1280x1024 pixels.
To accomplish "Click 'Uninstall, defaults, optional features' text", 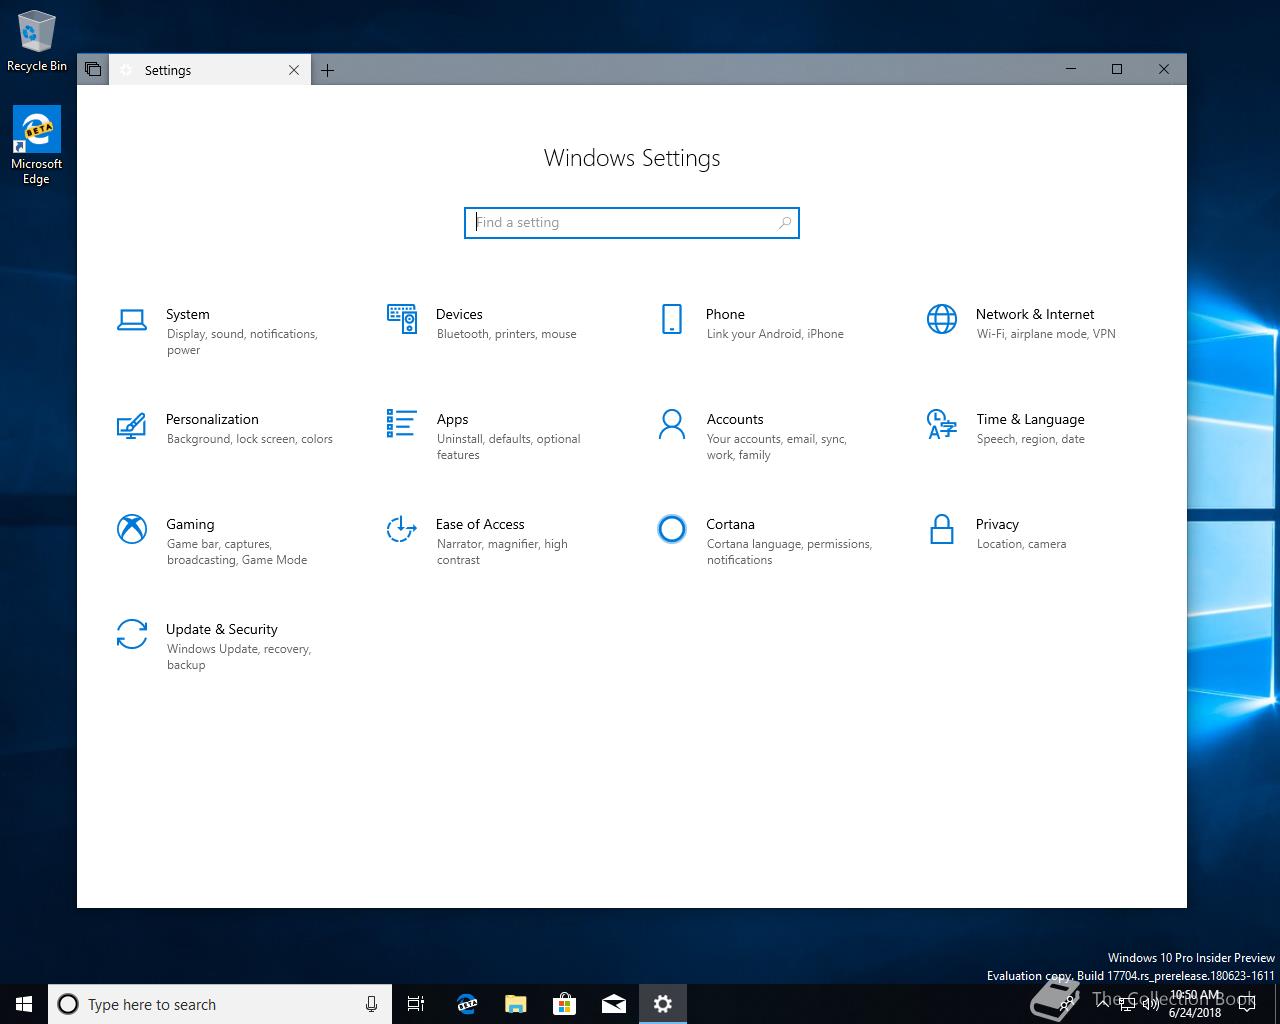I will pos(509,447).
